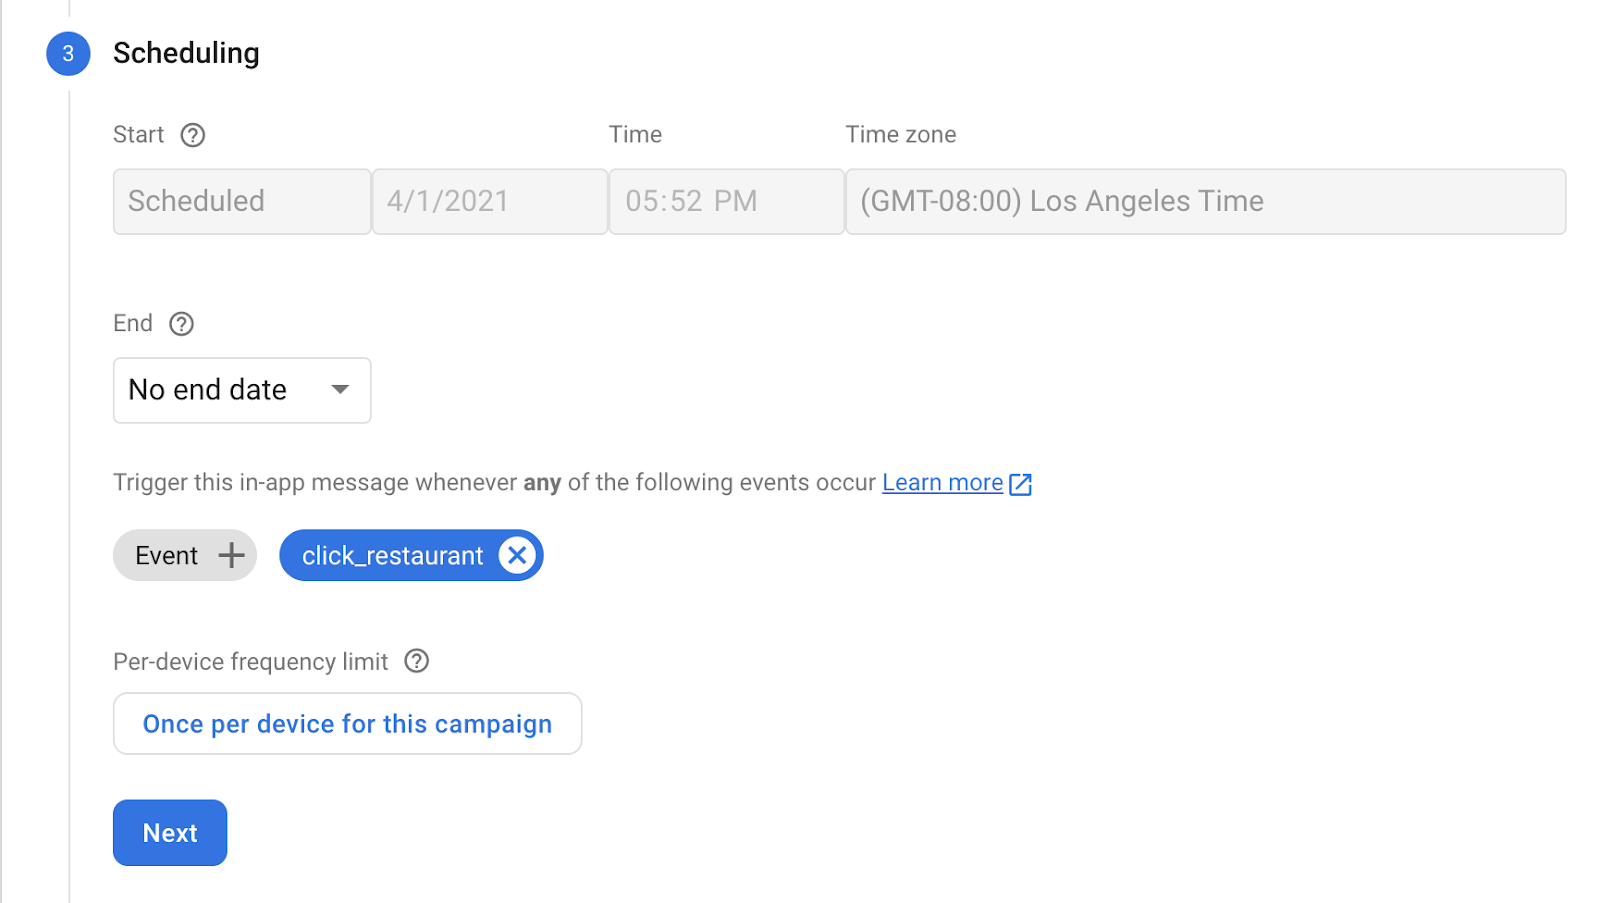Click the help icon next to Start
Viewport: 1600px width, 903px height.
coord(193,135)
